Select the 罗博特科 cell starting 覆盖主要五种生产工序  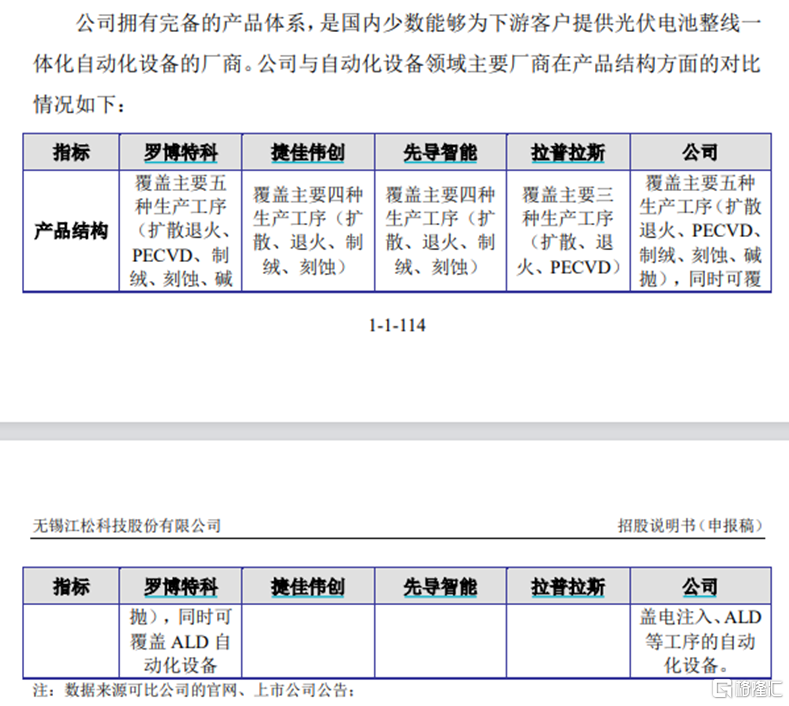pos(181,231)
